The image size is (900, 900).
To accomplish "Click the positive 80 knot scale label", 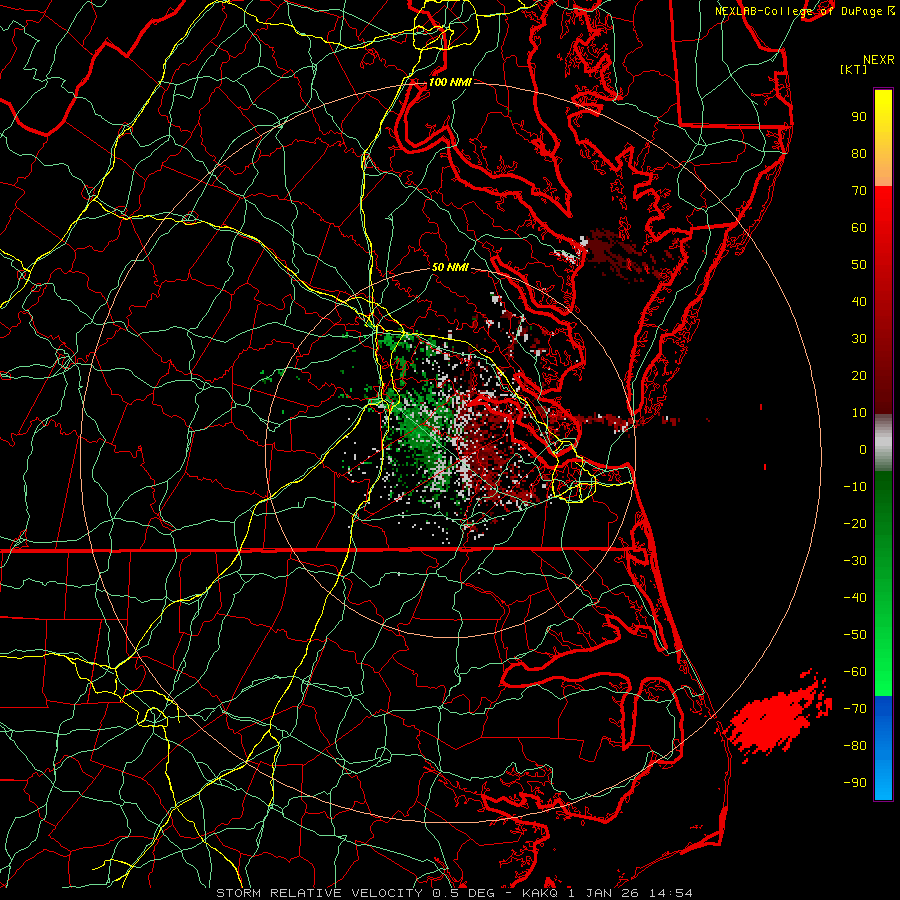I will pyautogui.click(x=859, y=153).
